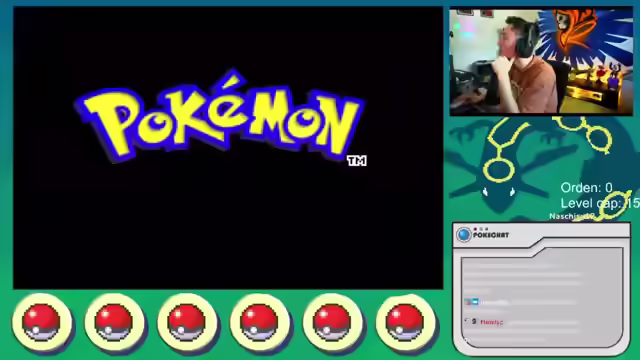Click the Orden: 0 counter text
The width and height of the screenshot is (640, 360).
(x=587, y=188)
